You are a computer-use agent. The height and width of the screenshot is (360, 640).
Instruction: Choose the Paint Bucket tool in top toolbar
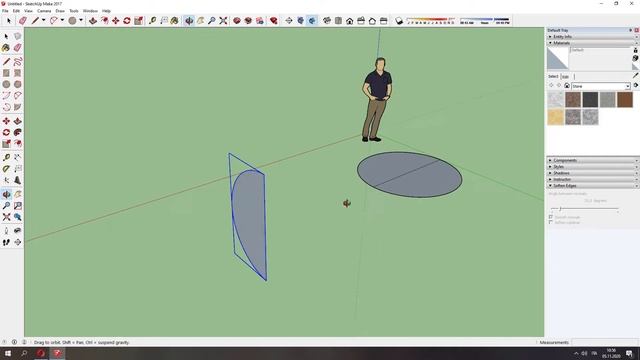175,20
